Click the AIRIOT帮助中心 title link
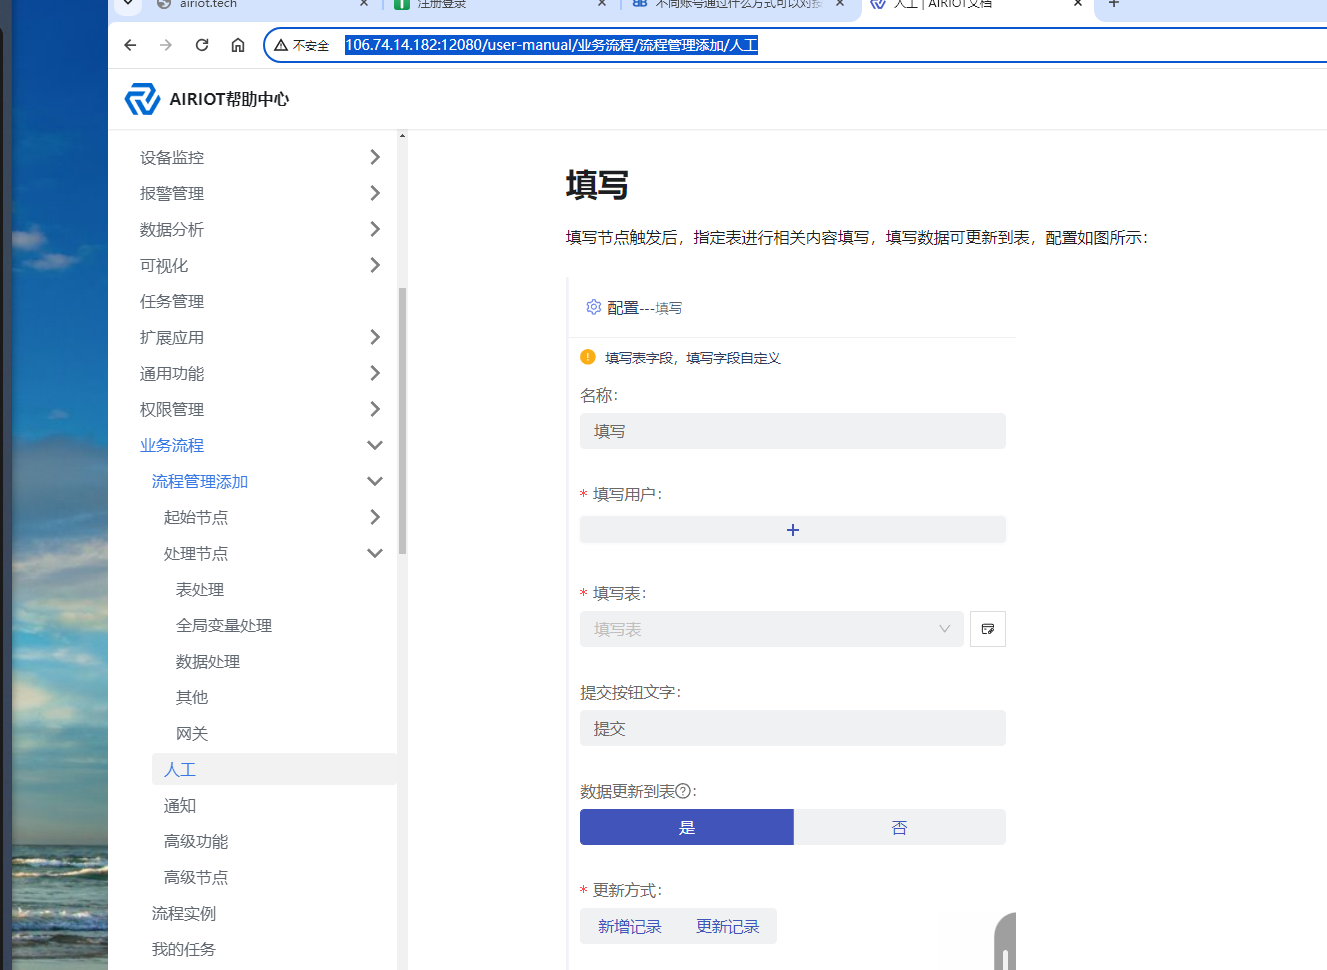The width and height of the screenshot is (1327, 970). (229, 99)
